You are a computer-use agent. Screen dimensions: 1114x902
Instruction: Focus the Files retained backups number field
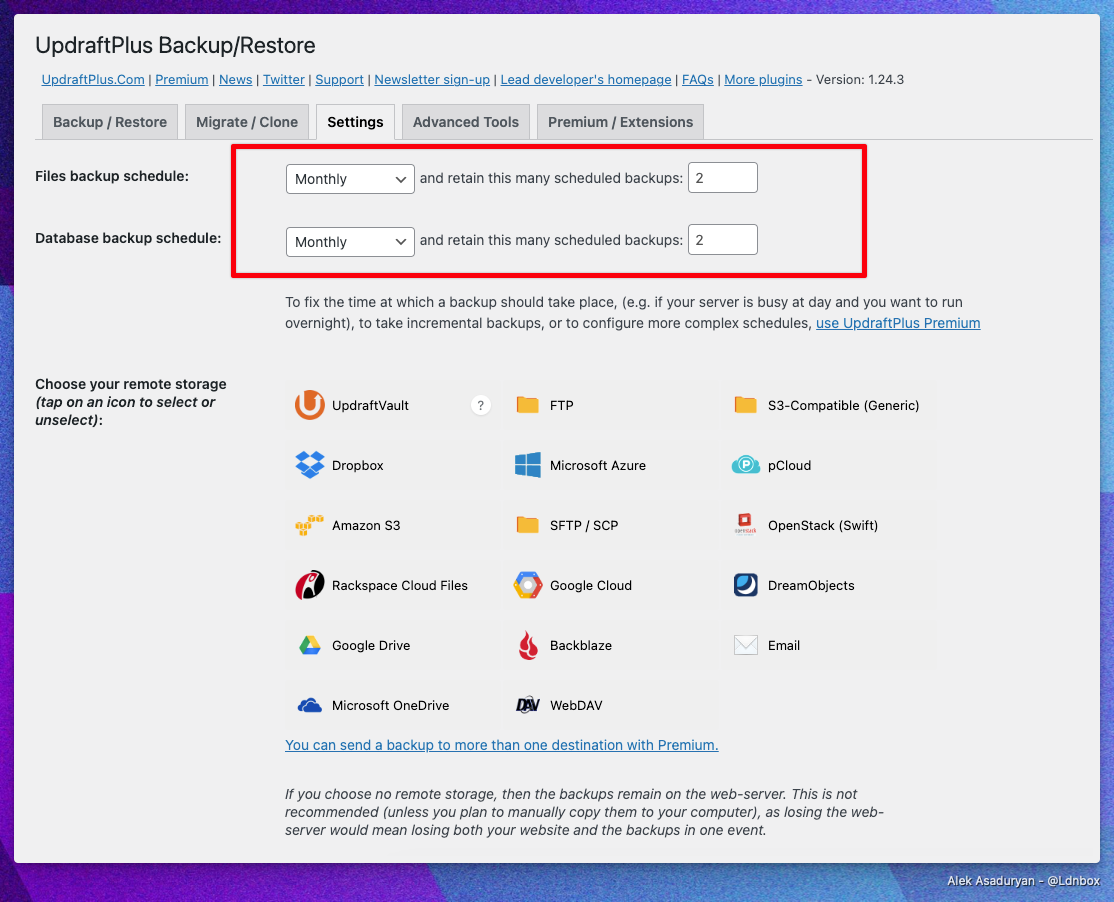click(723, 178)
